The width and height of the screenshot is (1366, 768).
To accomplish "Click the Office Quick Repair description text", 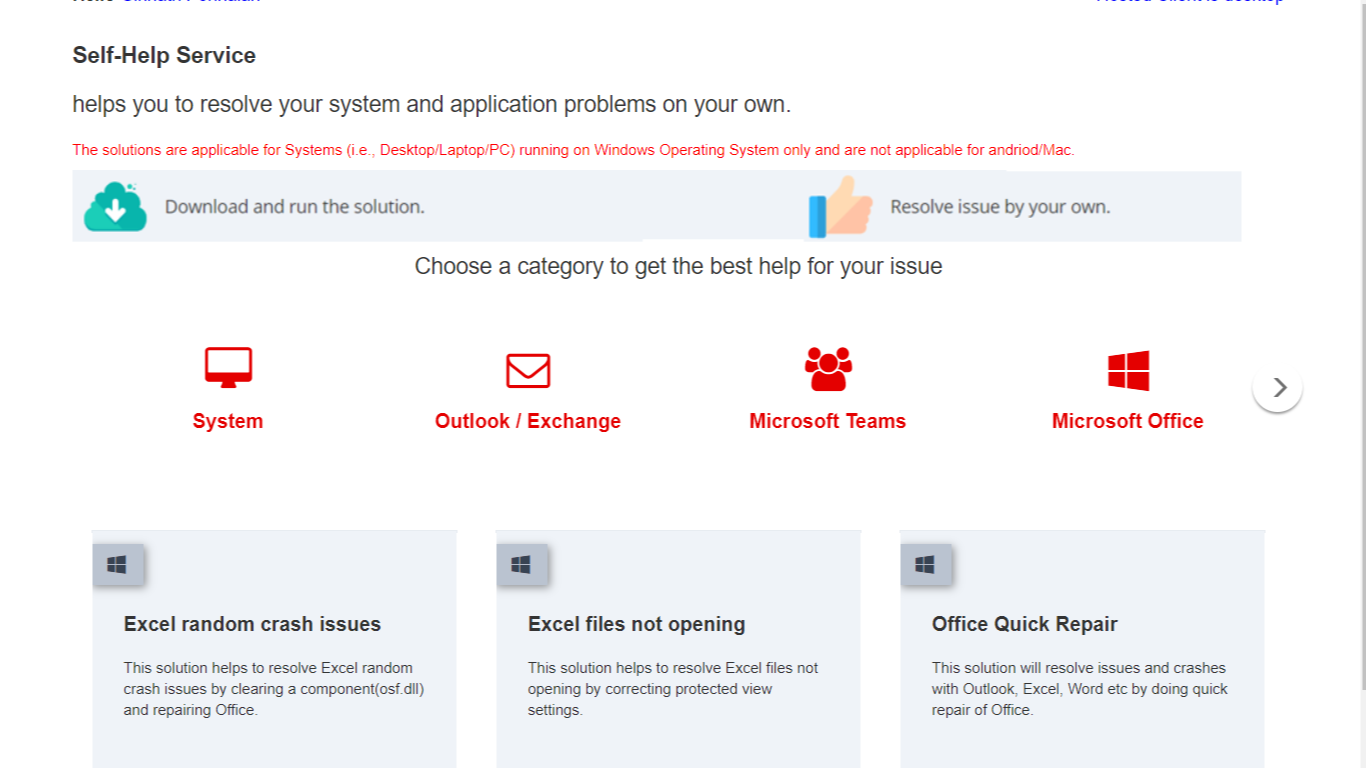I will pyautogui.click(x=1080, y=689).
